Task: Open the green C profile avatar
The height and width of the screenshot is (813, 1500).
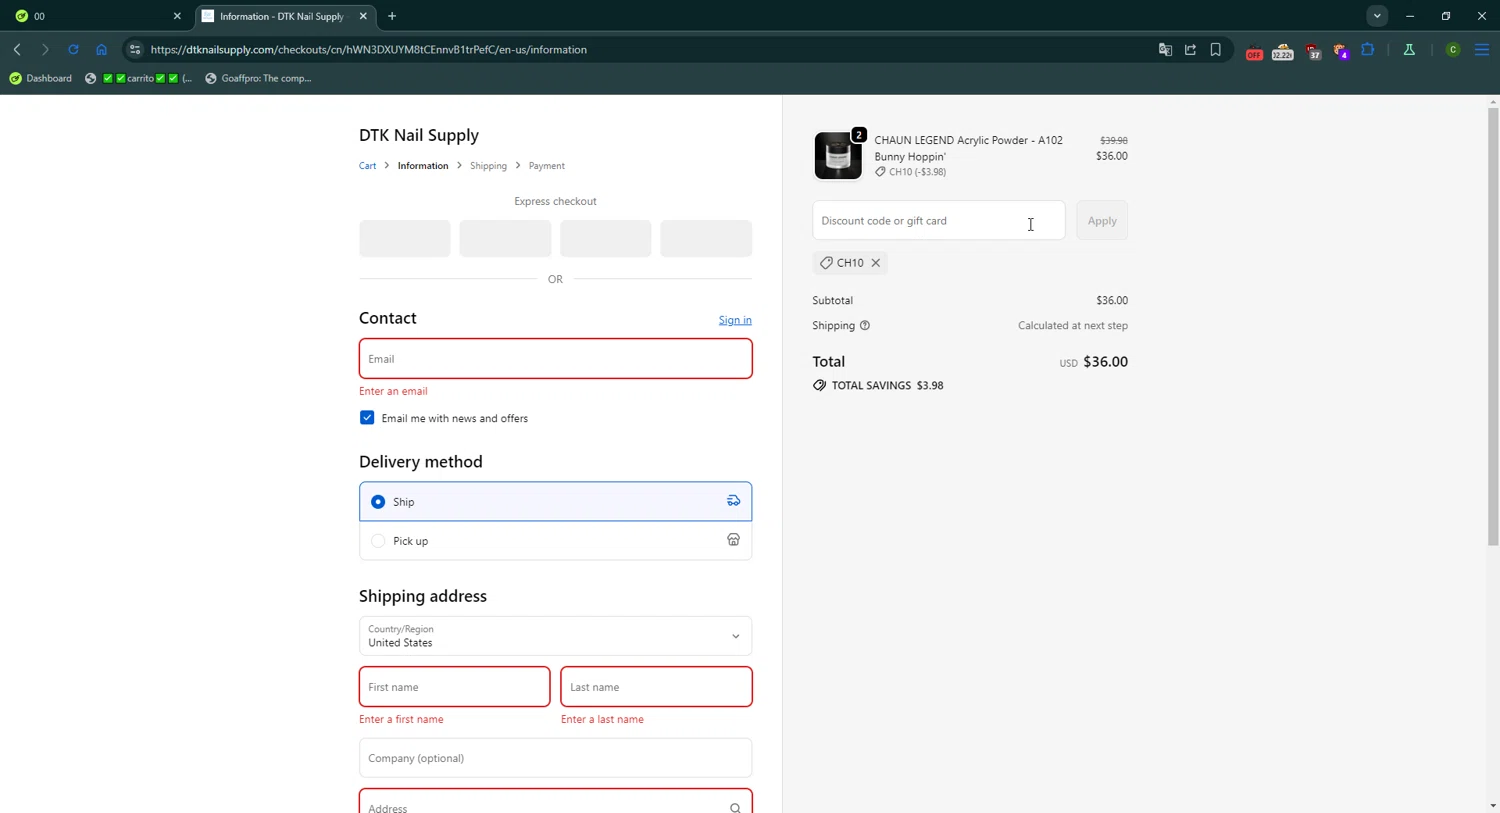Action: (x=1453, y=50)
